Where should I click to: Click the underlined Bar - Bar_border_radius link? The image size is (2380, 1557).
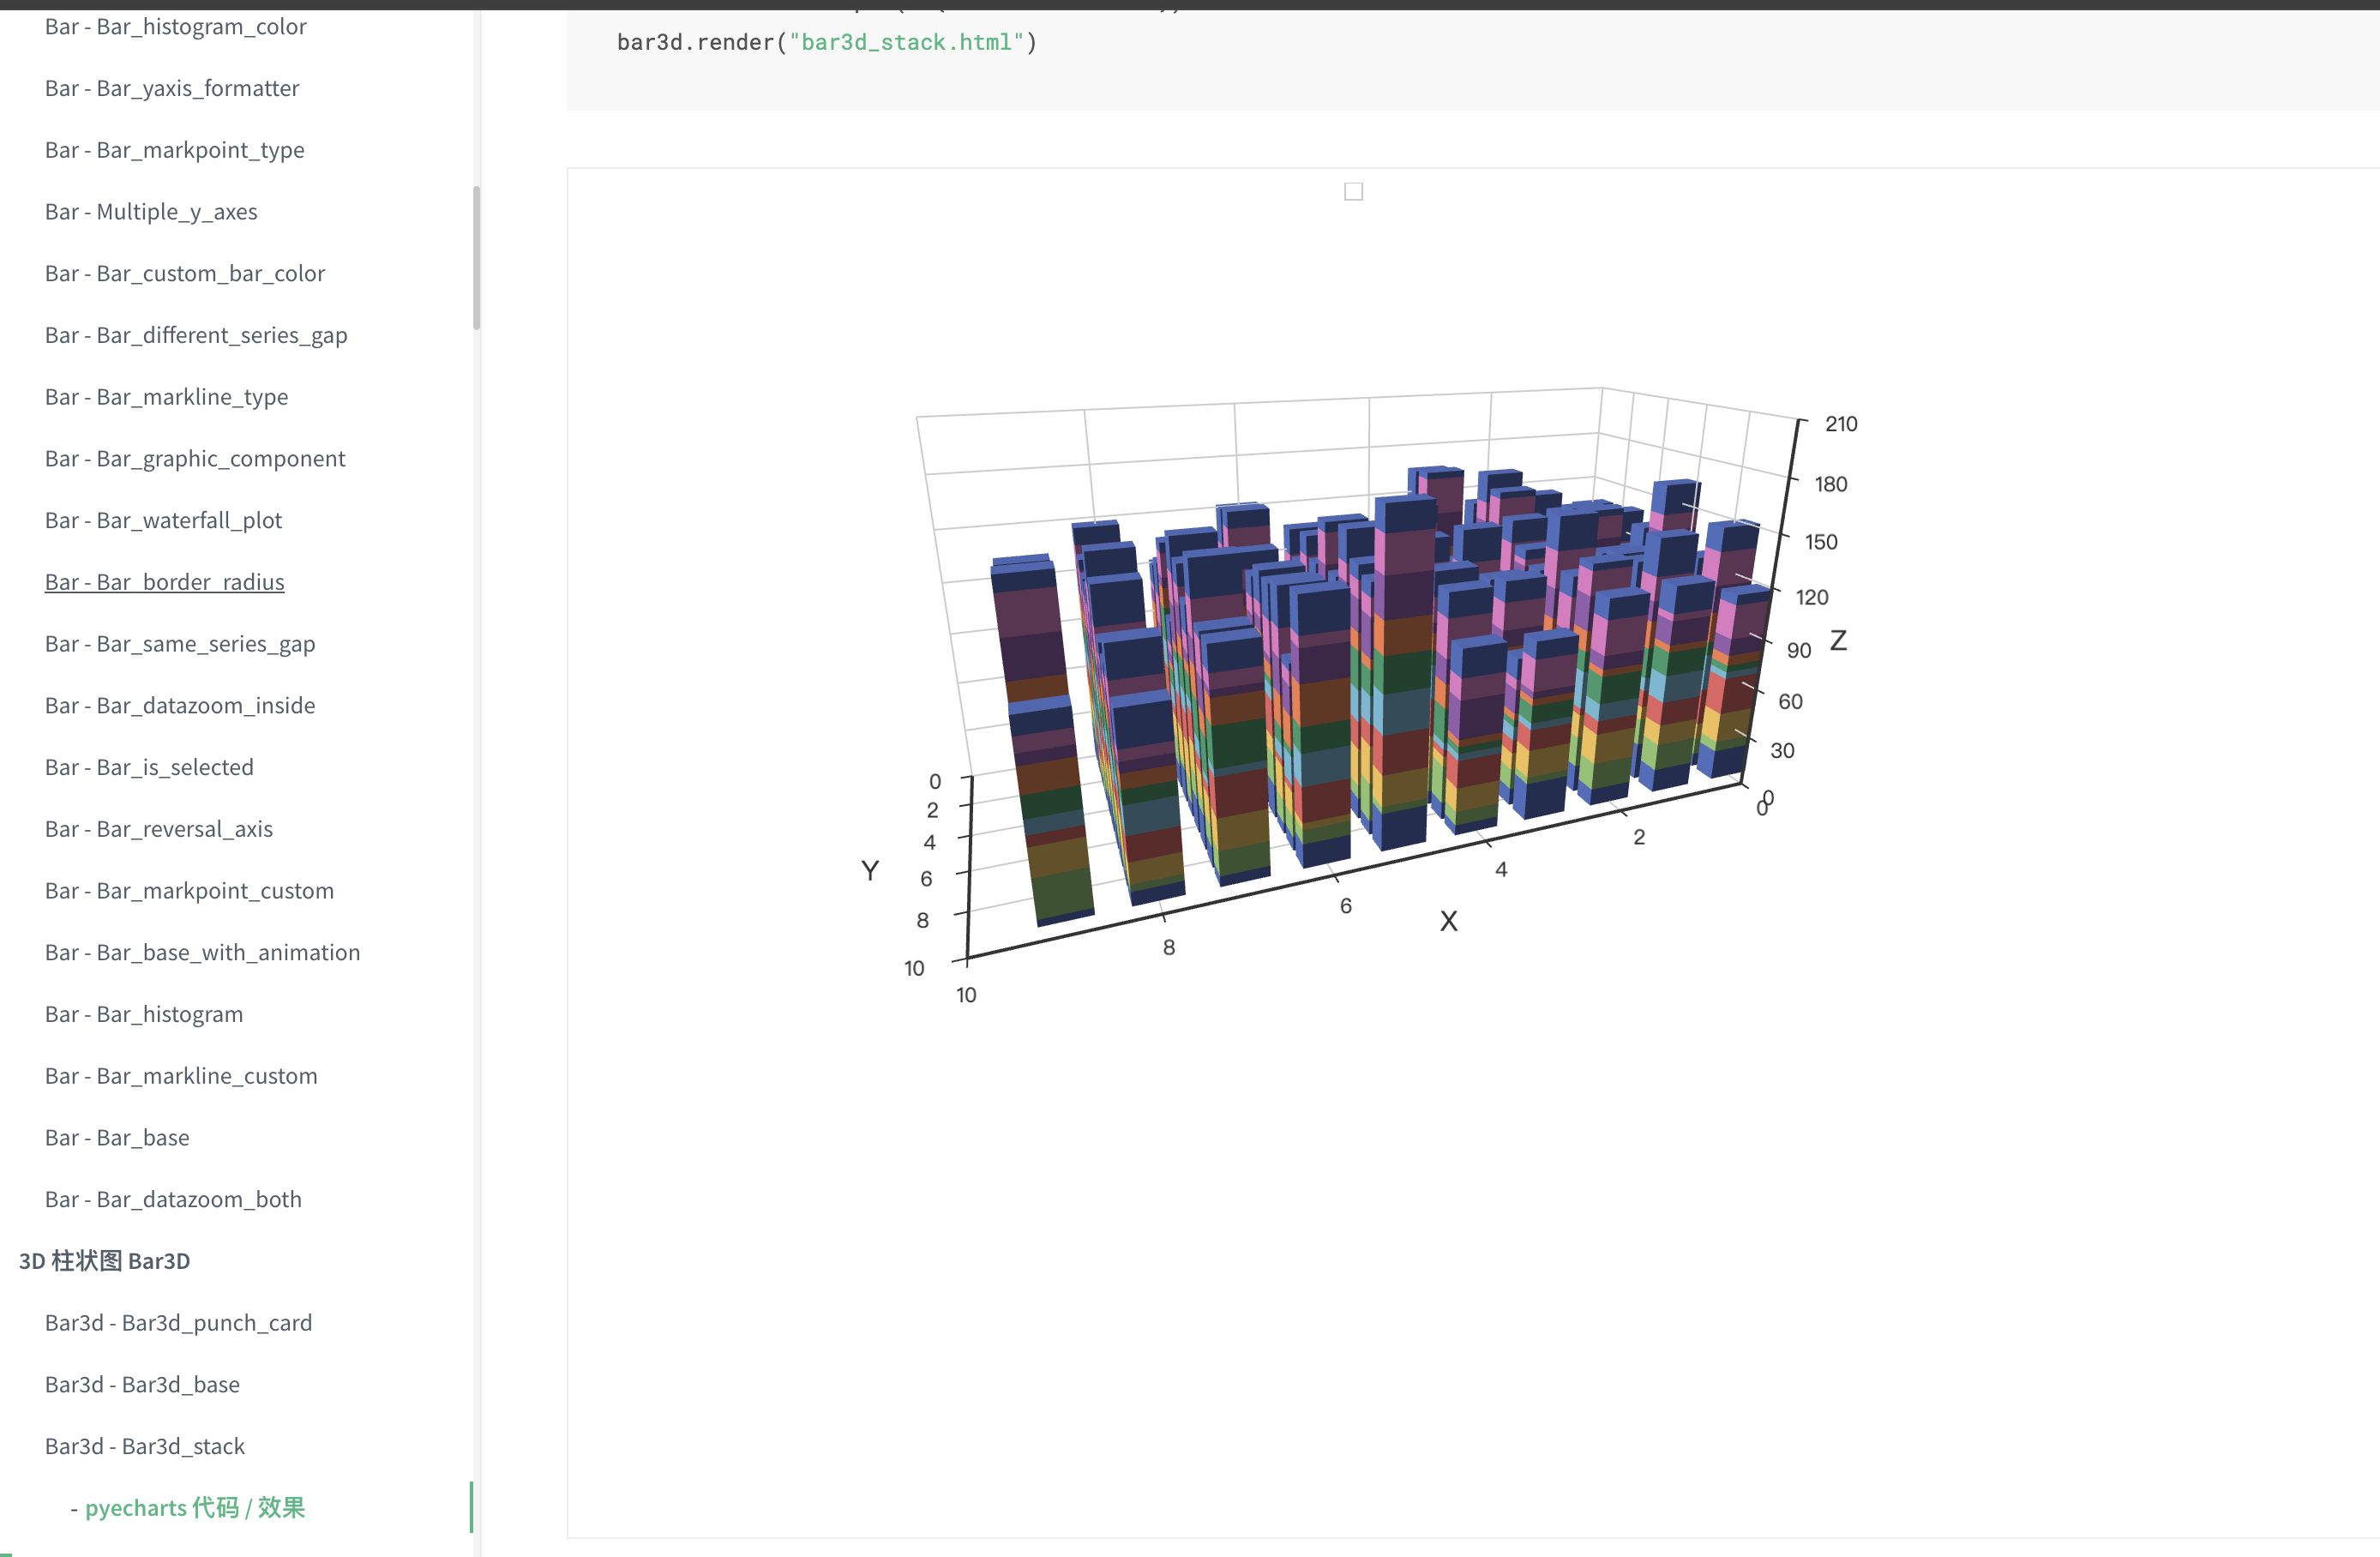(x=164, y=582)
